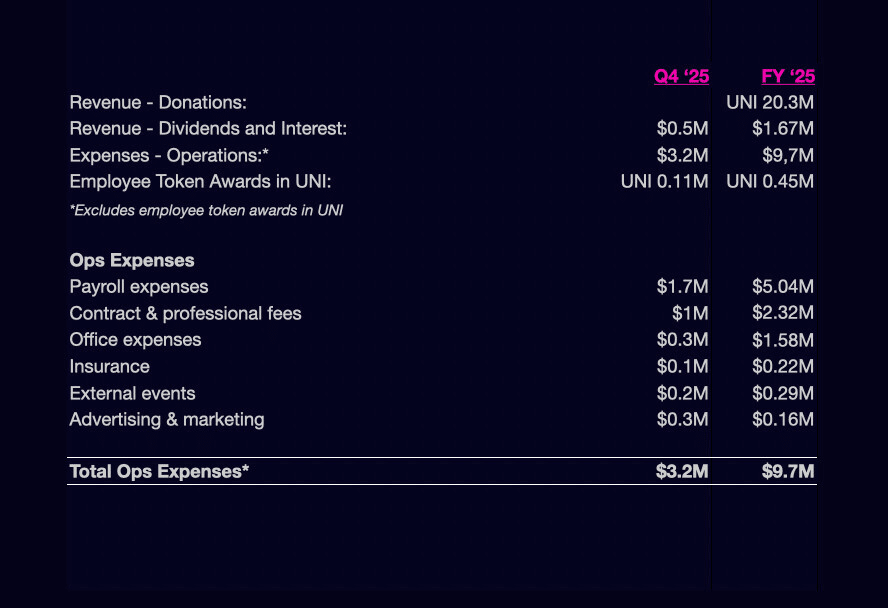Click the UNI 0.45M token awards value
This screenshot has width=888, height=608.
pos(770,181)
